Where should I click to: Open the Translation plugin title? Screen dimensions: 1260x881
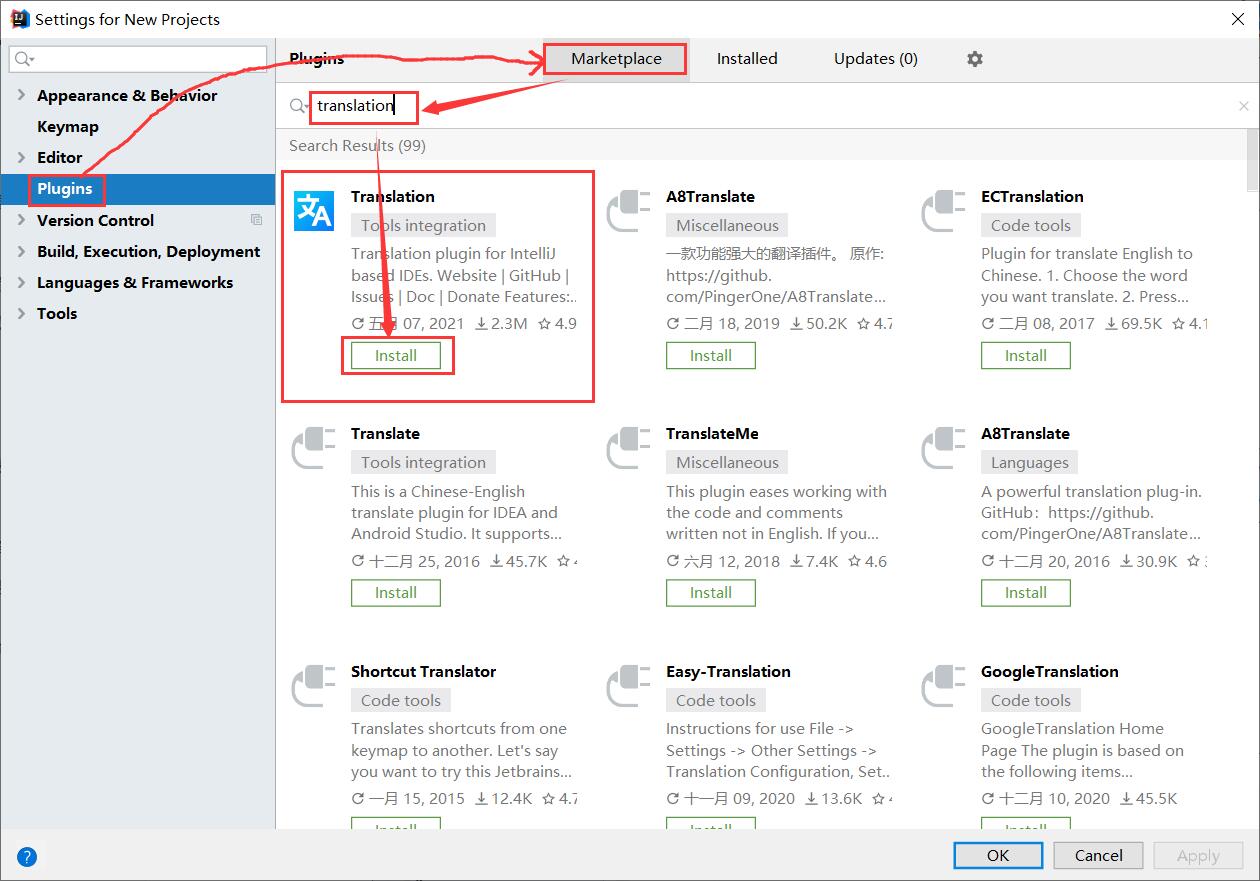coord(393,196)
